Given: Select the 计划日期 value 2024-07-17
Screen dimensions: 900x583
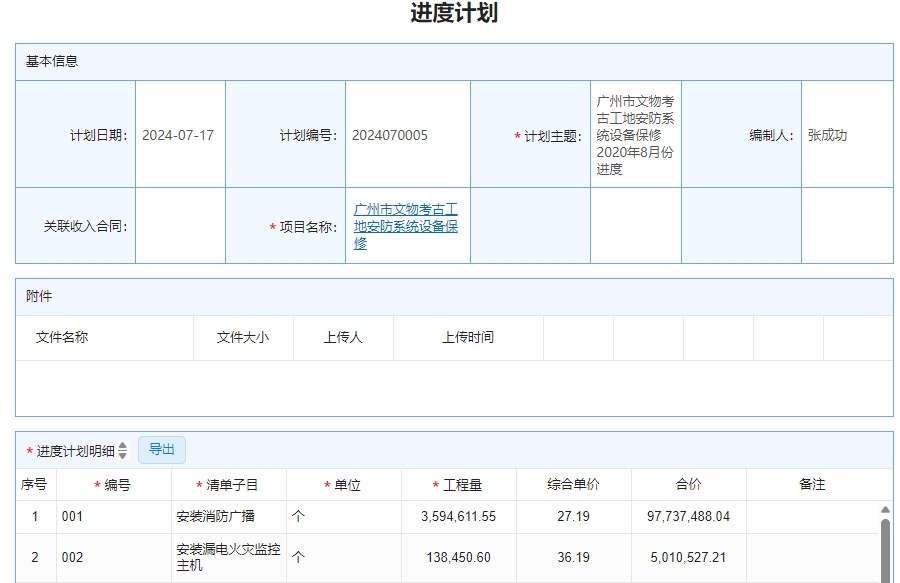Looking at the screenshot, I should 180,133.
